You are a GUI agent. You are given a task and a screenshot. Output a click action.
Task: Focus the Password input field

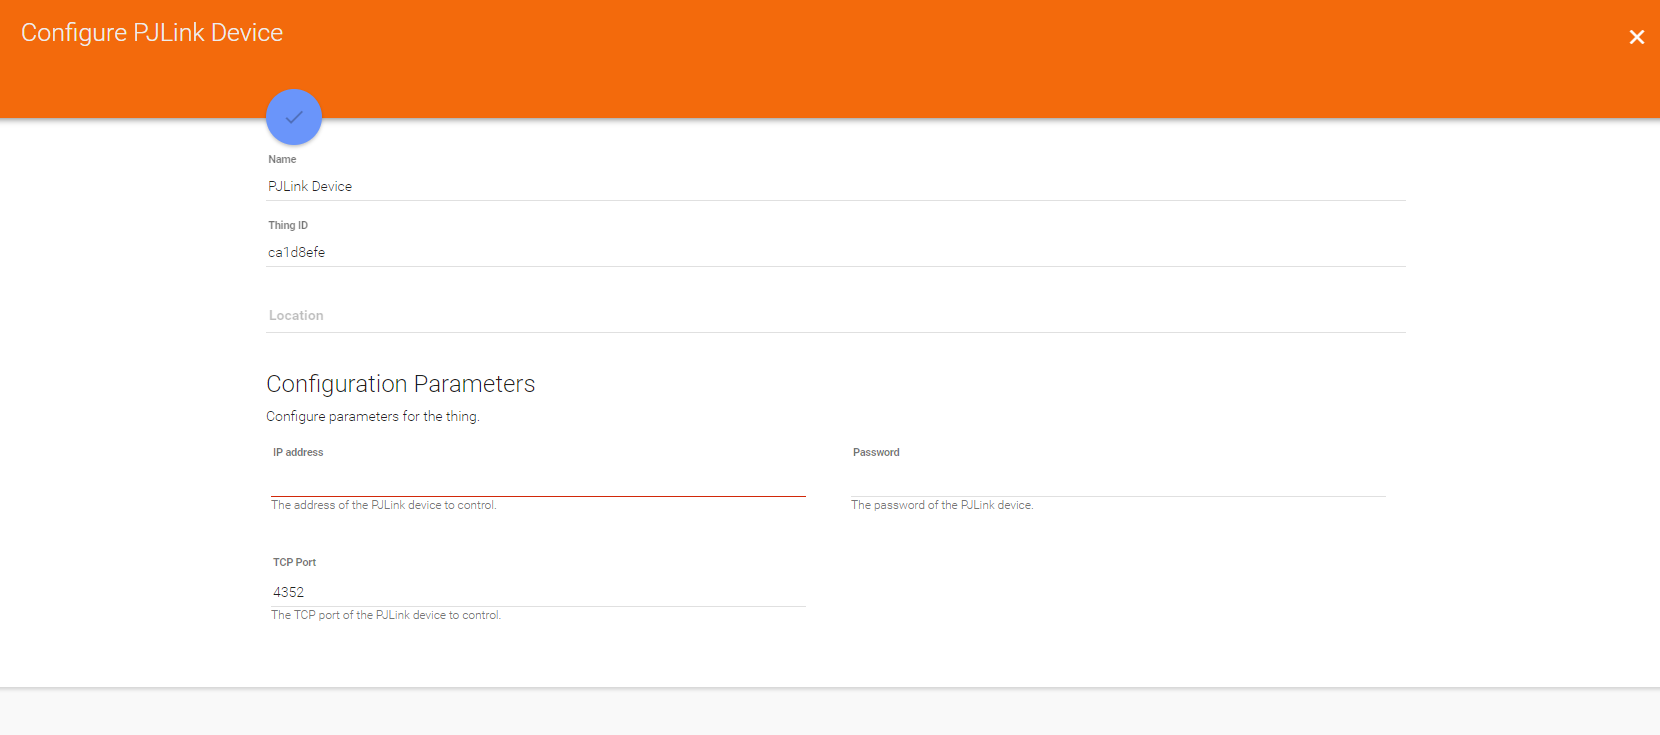1118,482
